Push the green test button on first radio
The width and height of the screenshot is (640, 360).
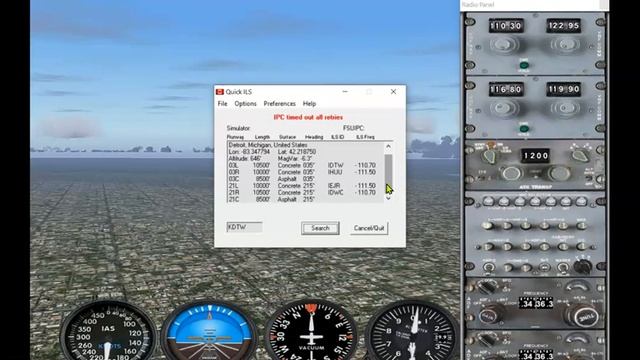pos(524,65)
